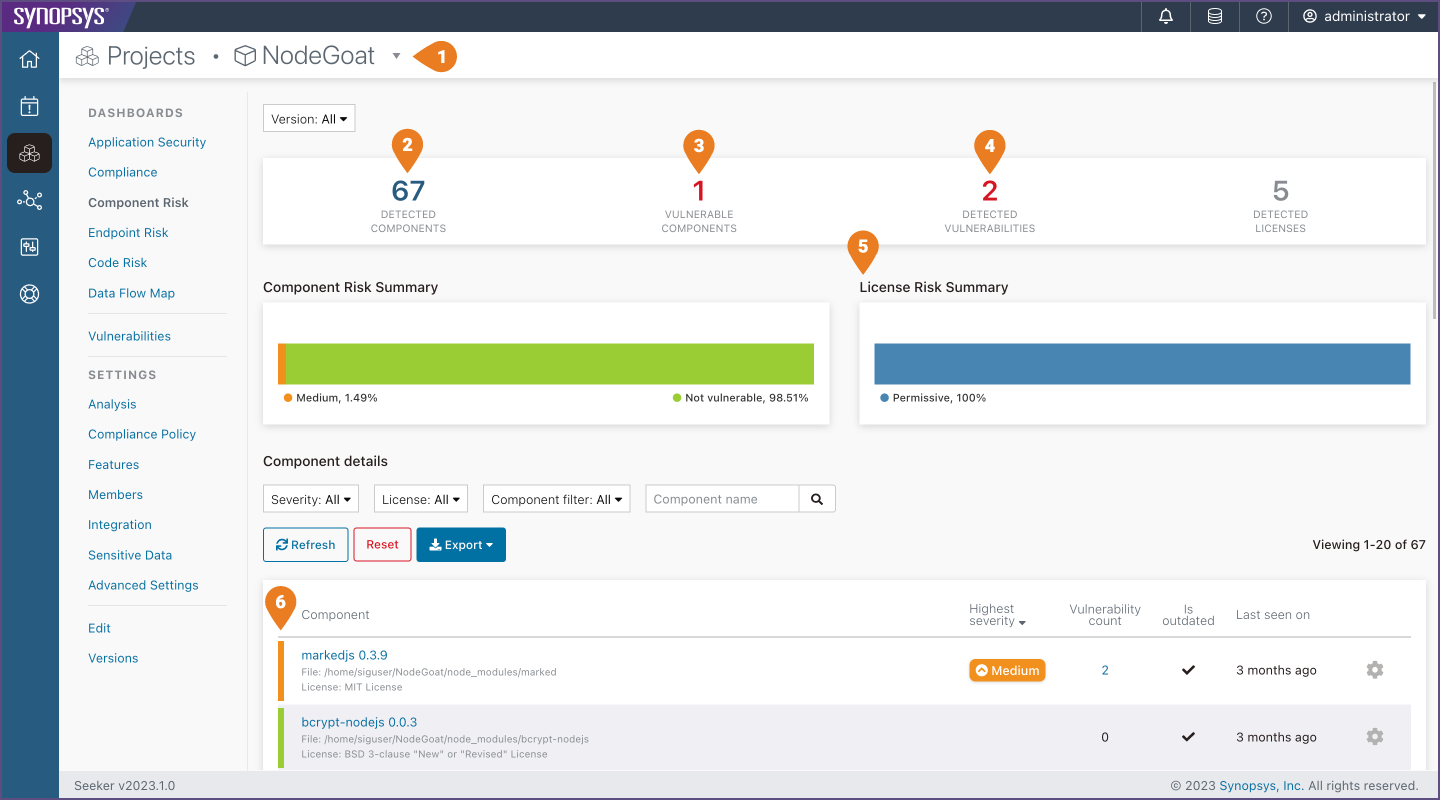This screenshot has height=800, width=1440.
Task: Open the help question mark icon
Action: [1264, 16]
